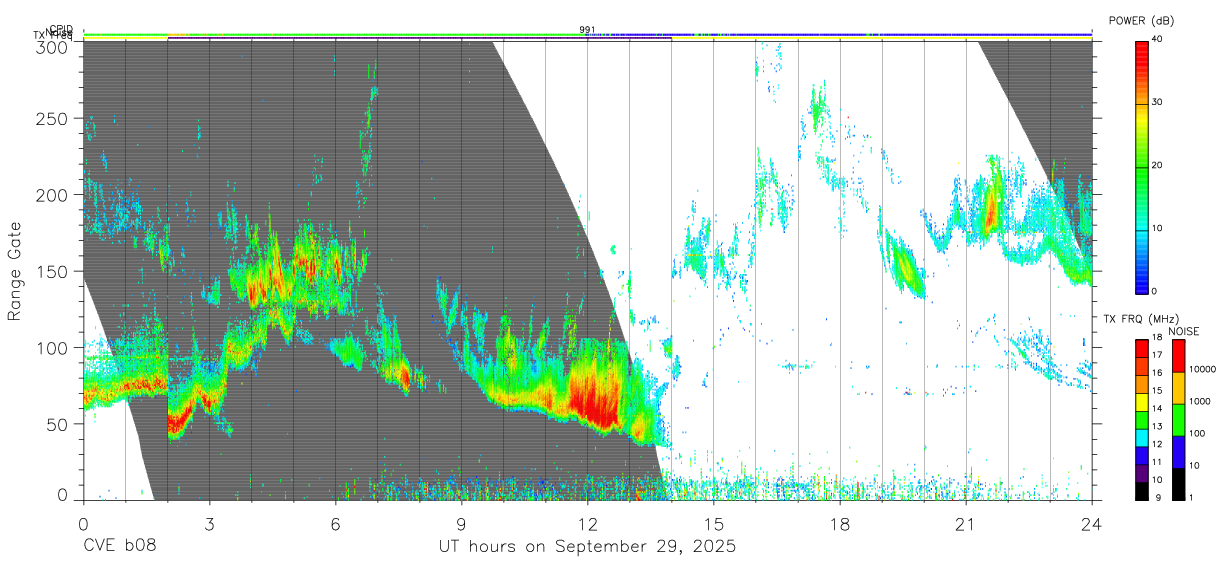The image size is (1228, 567).
Task: Click the 200 range gate tick label
Action: pos(52,195)
